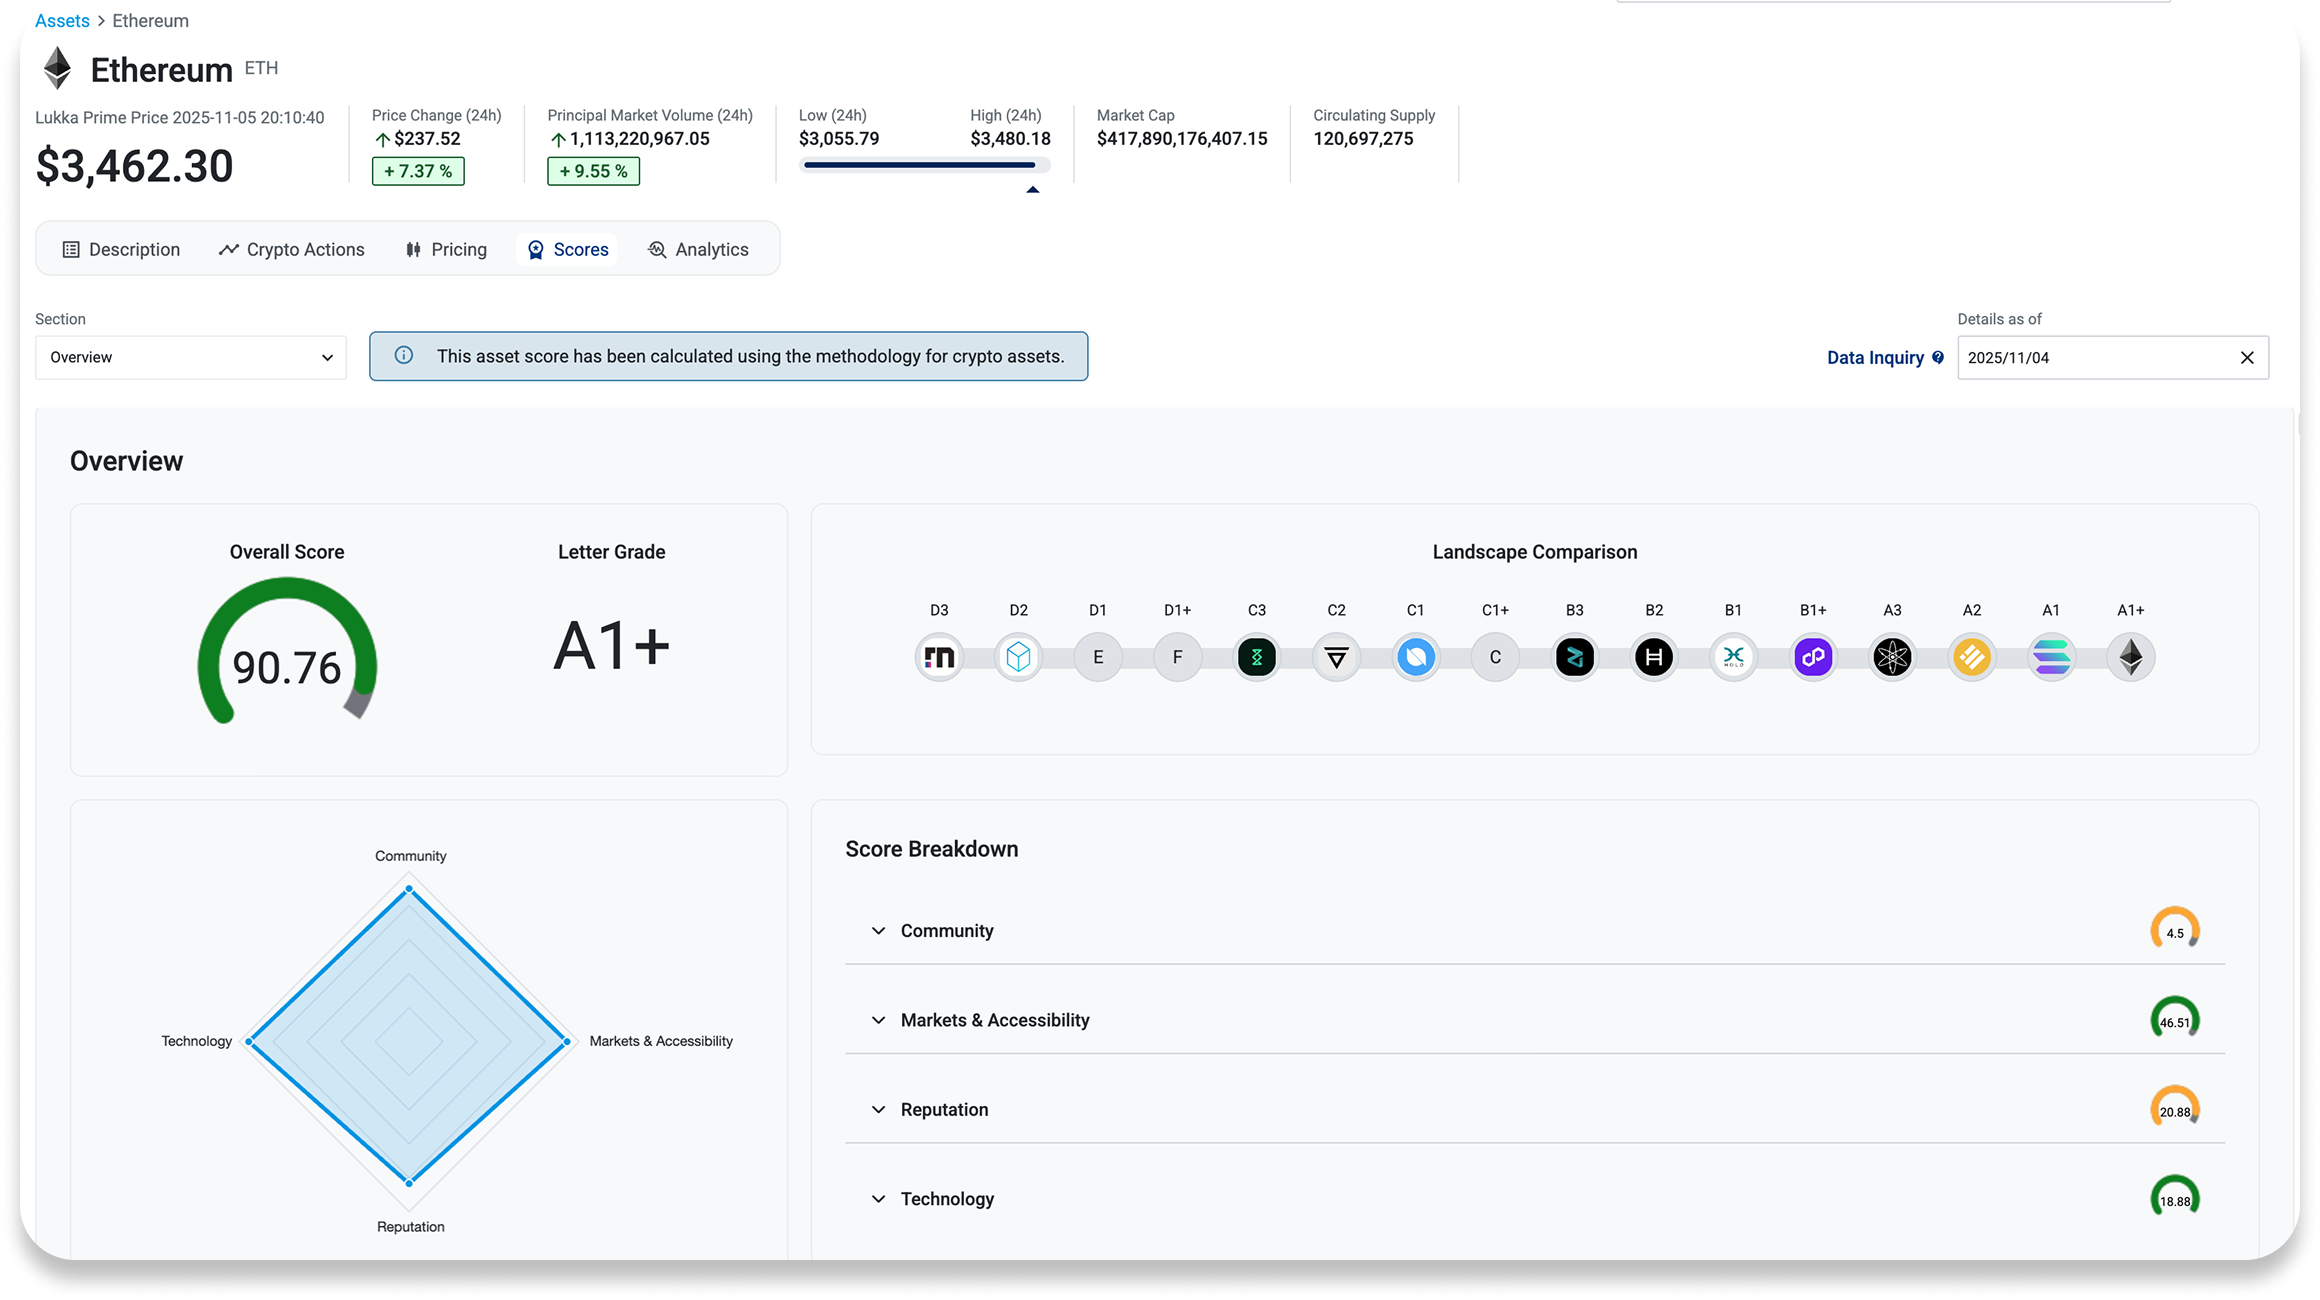Switch to the Crypto Actions tab
Viewport: 2320px width, 1300px height.
coord(291,249)
